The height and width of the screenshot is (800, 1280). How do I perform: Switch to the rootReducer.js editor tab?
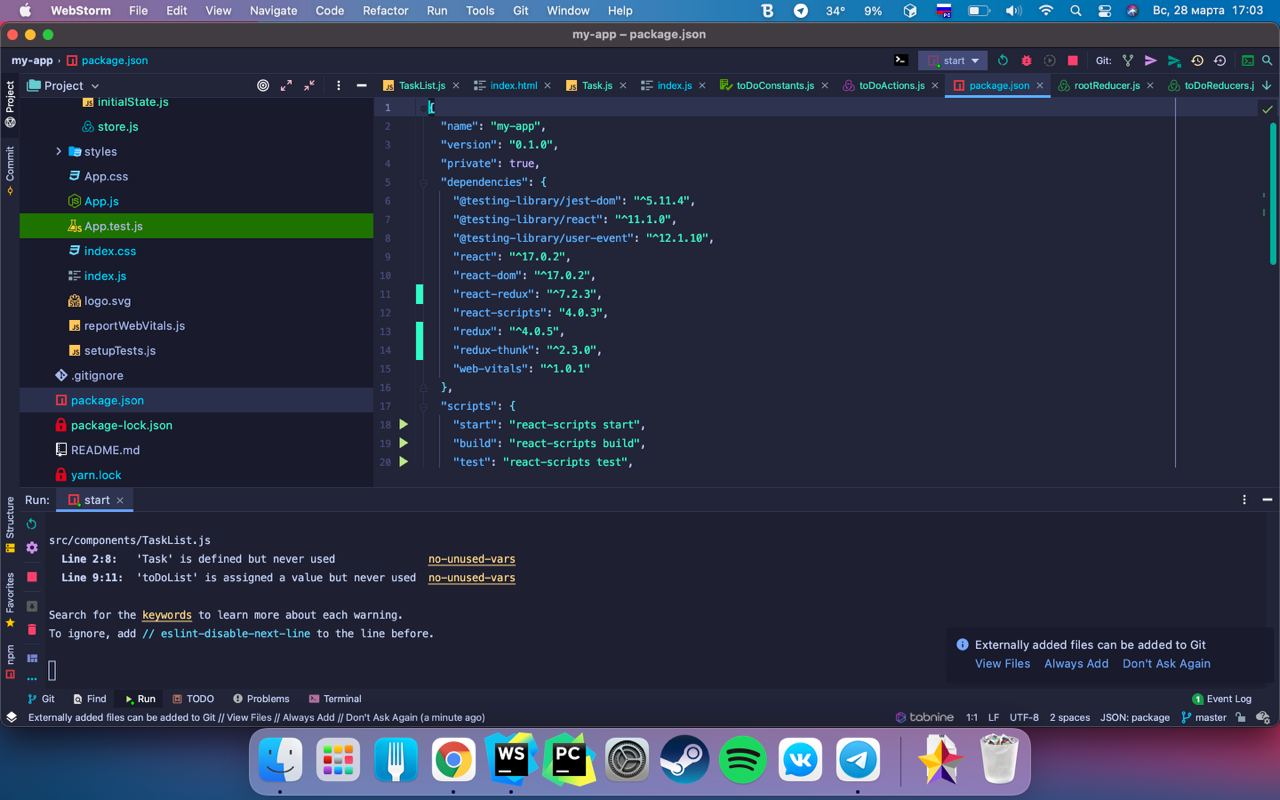click(1106, 85)
